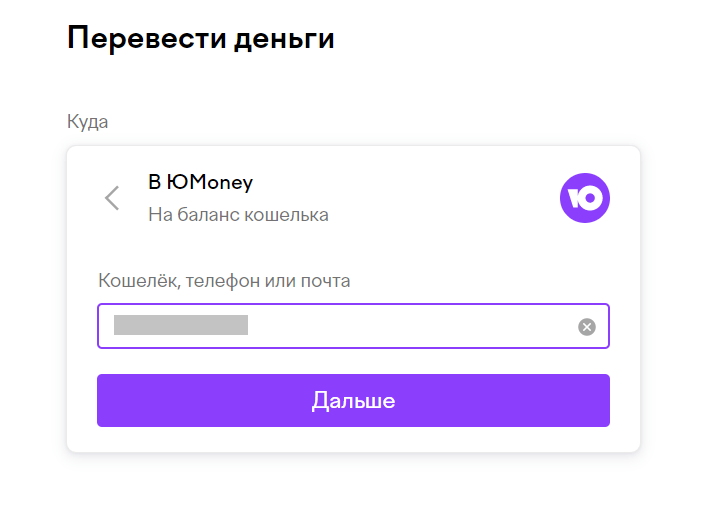
Task: Focus the wallet, phone or email field
Action: tap(400, 326)
